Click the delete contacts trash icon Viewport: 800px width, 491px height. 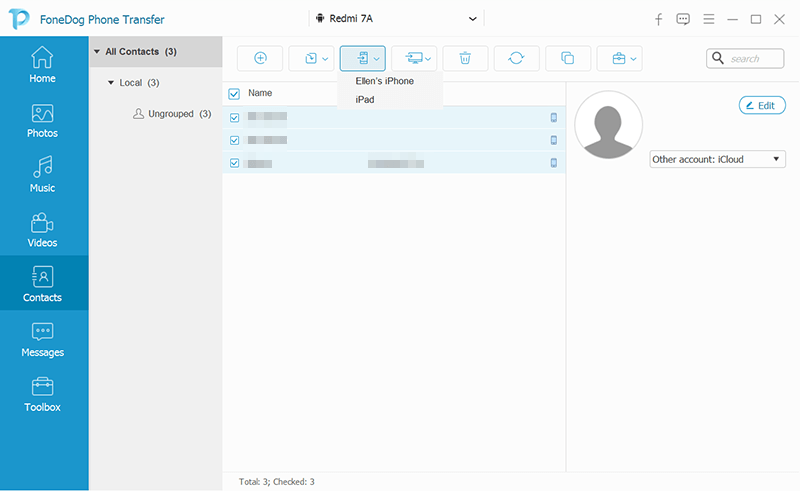click(465, 59)
